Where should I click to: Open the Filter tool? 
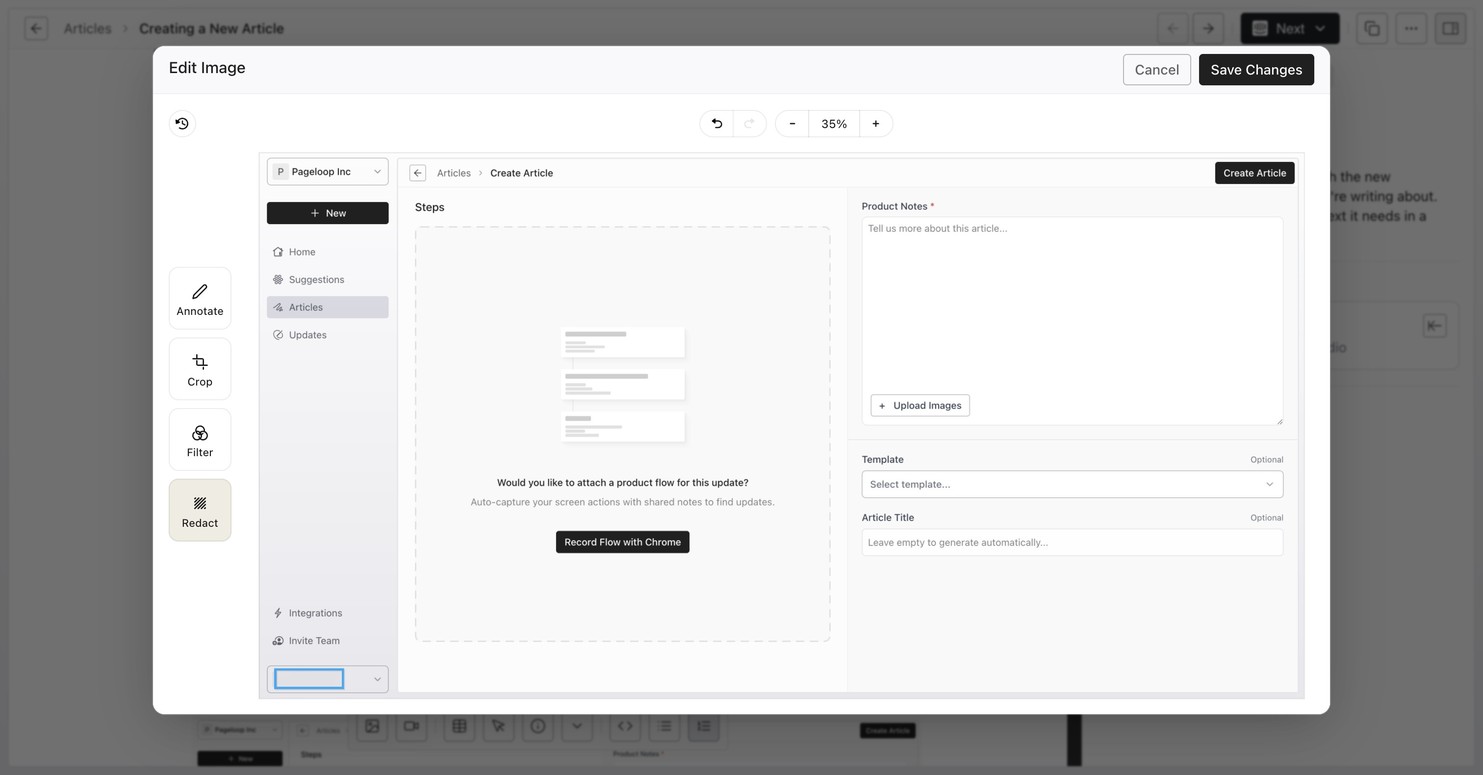click(x=200, y=440)
